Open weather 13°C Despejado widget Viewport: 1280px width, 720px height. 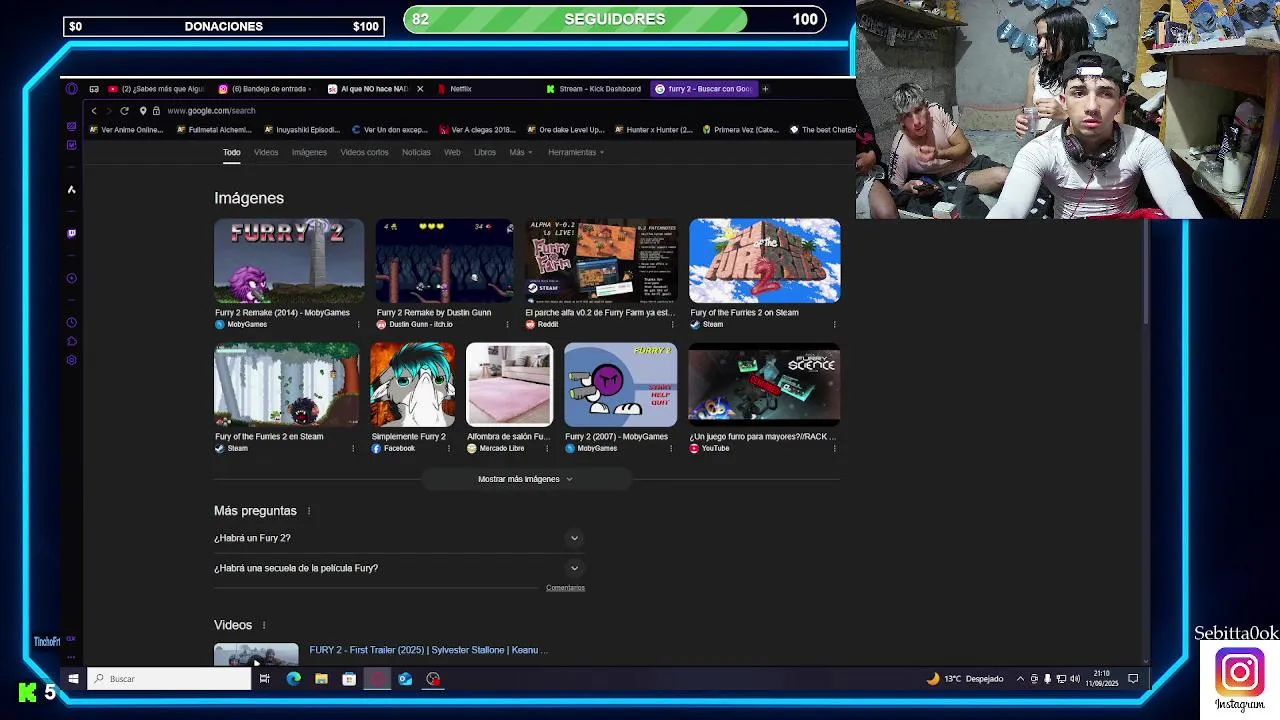pos(965,679)
